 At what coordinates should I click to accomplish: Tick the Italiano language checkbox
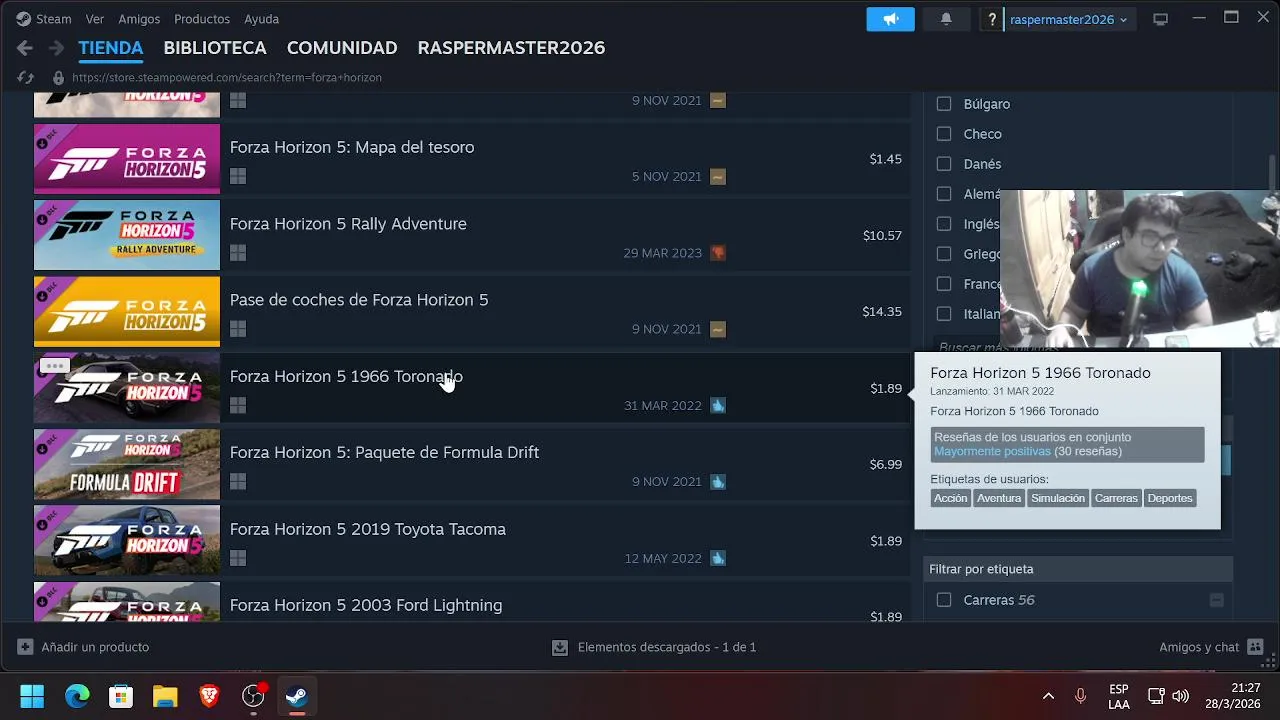coord(943,314)
